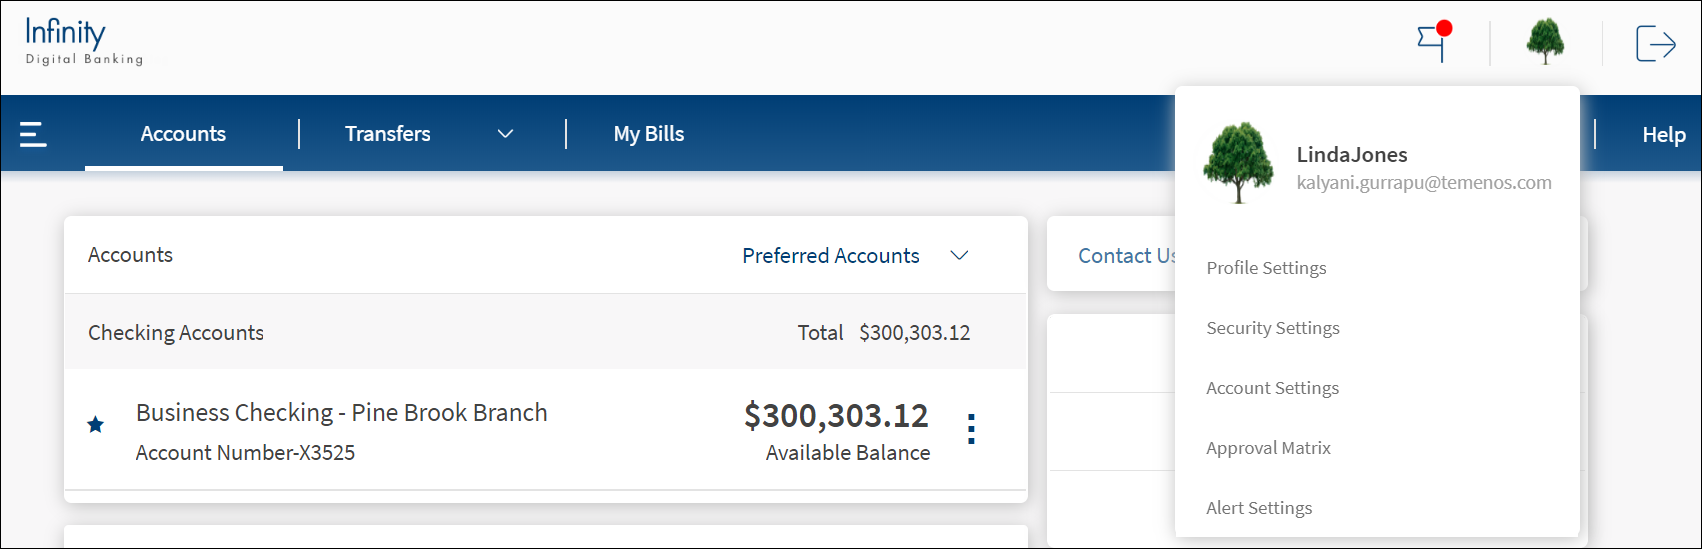This screenshot has width=1702, height=549.
Task: Click the favorite star on Business Checking
Action: (96, 425)
